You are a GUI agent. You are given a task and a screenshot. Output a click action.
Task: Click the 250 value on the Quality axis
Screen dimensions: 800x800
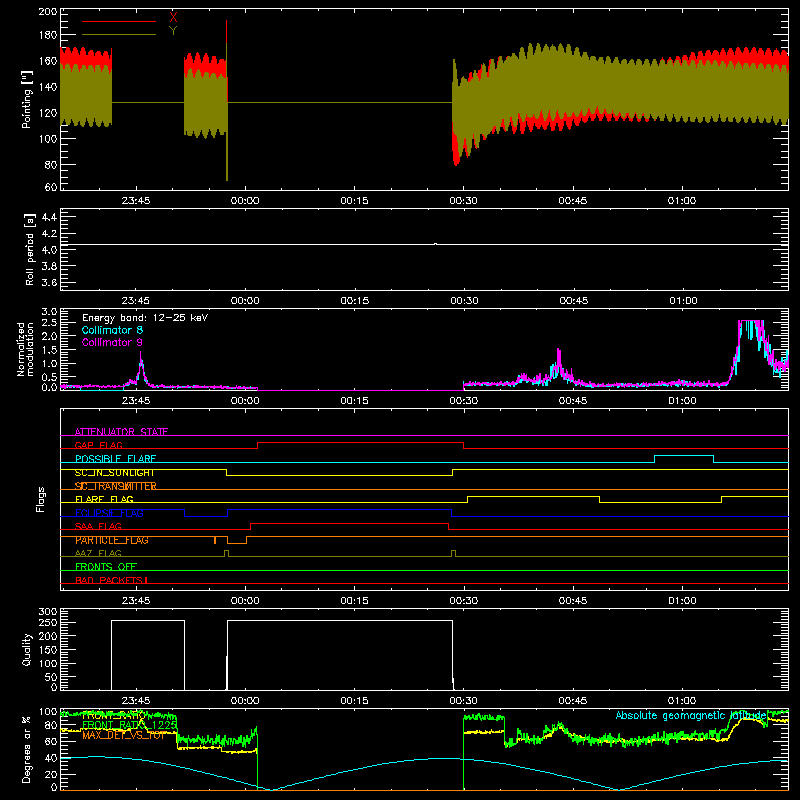coord(48,622)
